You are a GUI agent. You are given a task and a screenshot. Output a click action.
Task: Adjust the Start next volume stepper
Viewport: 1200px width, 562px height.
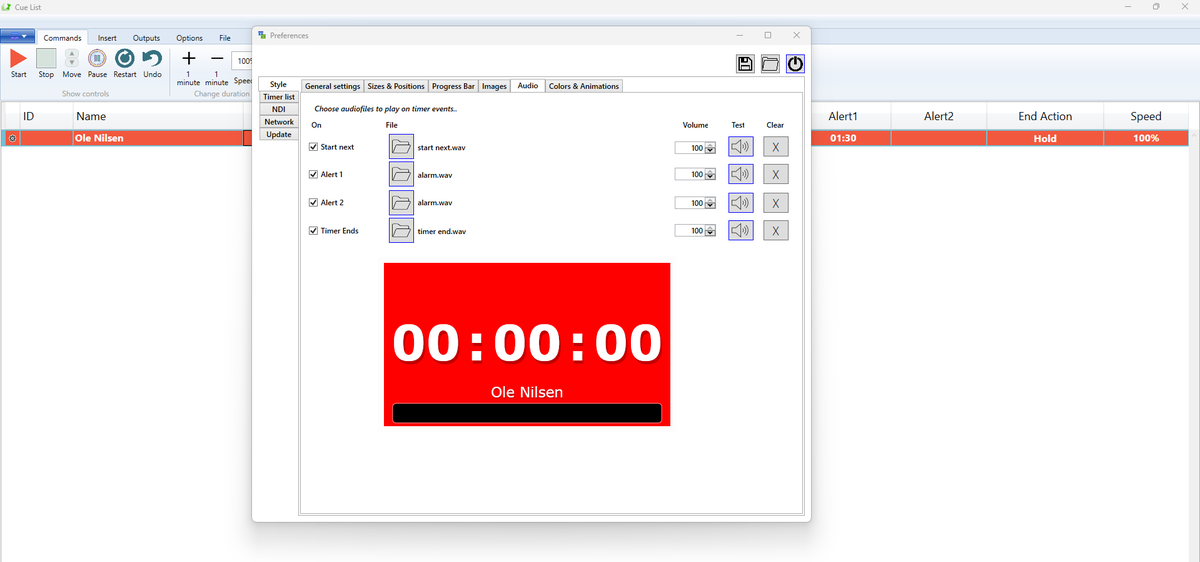click(x=710, y=147)
